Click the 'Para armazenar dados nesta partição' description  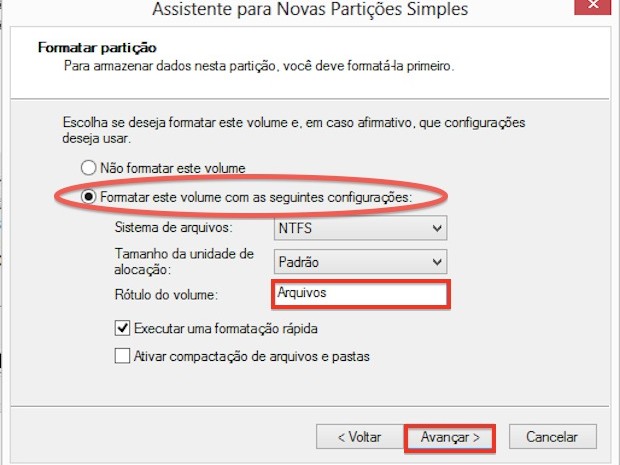click(260, 66)
